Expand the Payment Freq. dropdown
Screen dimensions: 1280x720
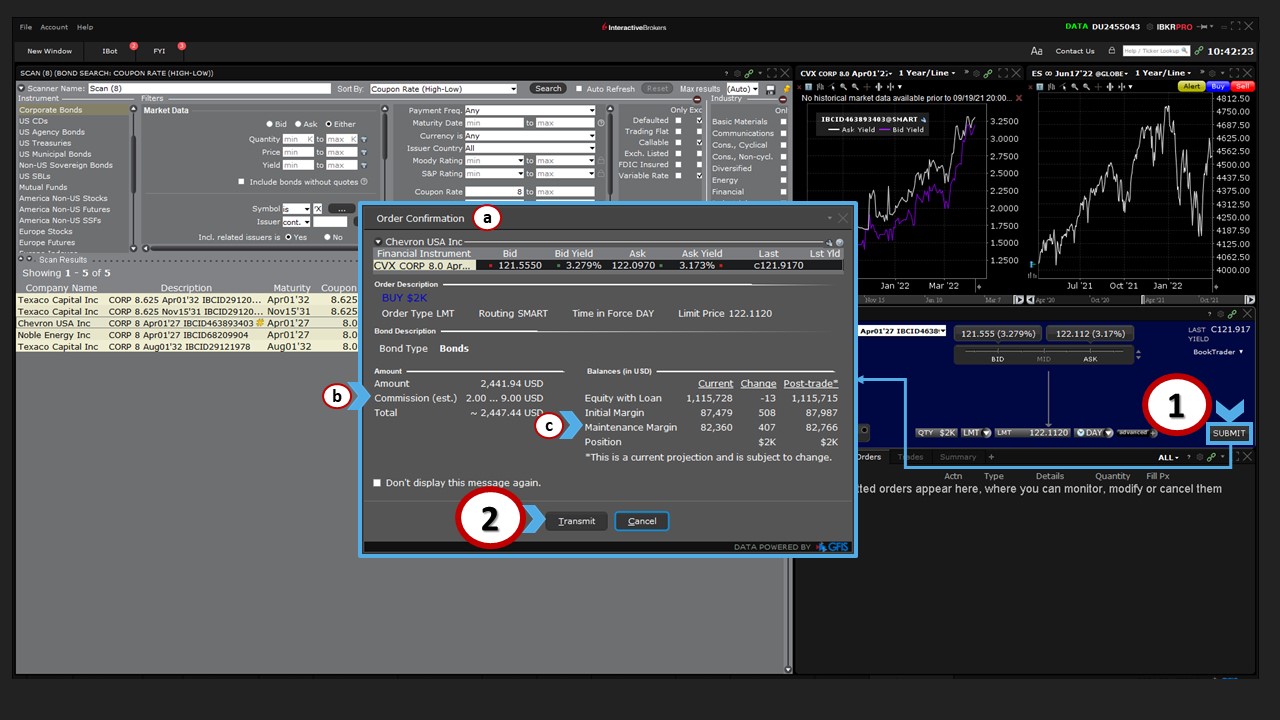pyautogui.click(x=529, y=111)
